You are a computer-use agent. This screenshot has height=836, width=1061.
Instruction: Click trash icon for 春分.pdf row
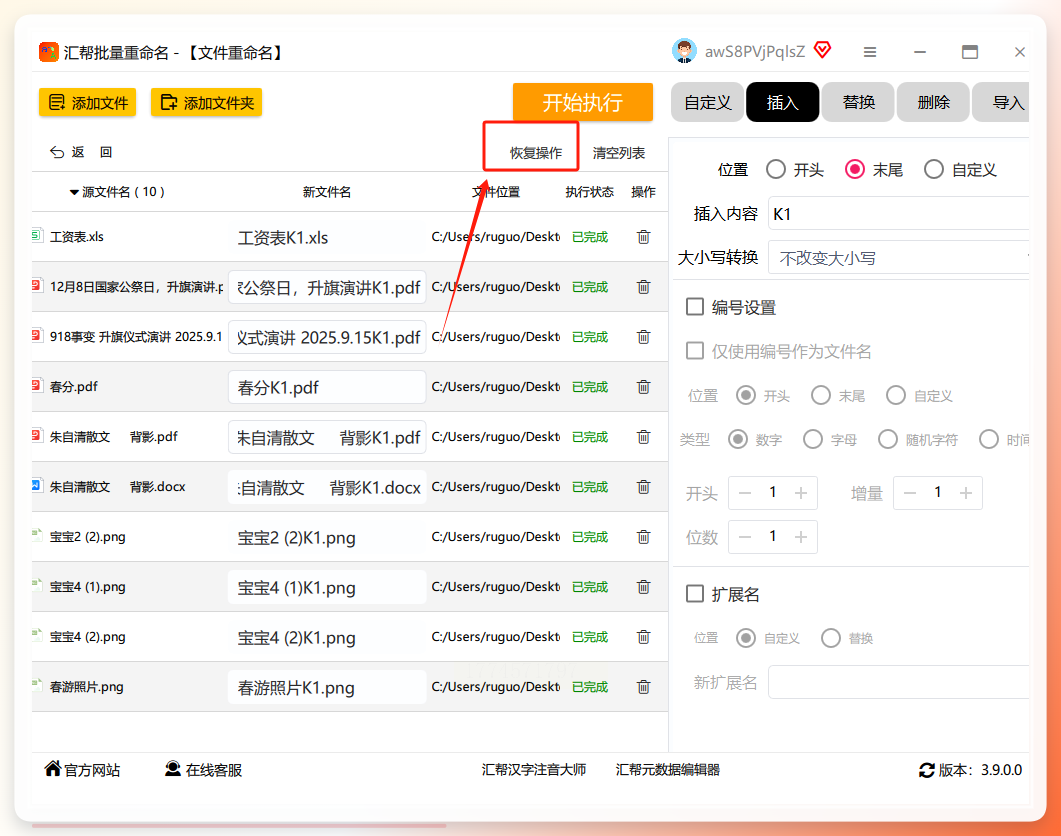643,387
